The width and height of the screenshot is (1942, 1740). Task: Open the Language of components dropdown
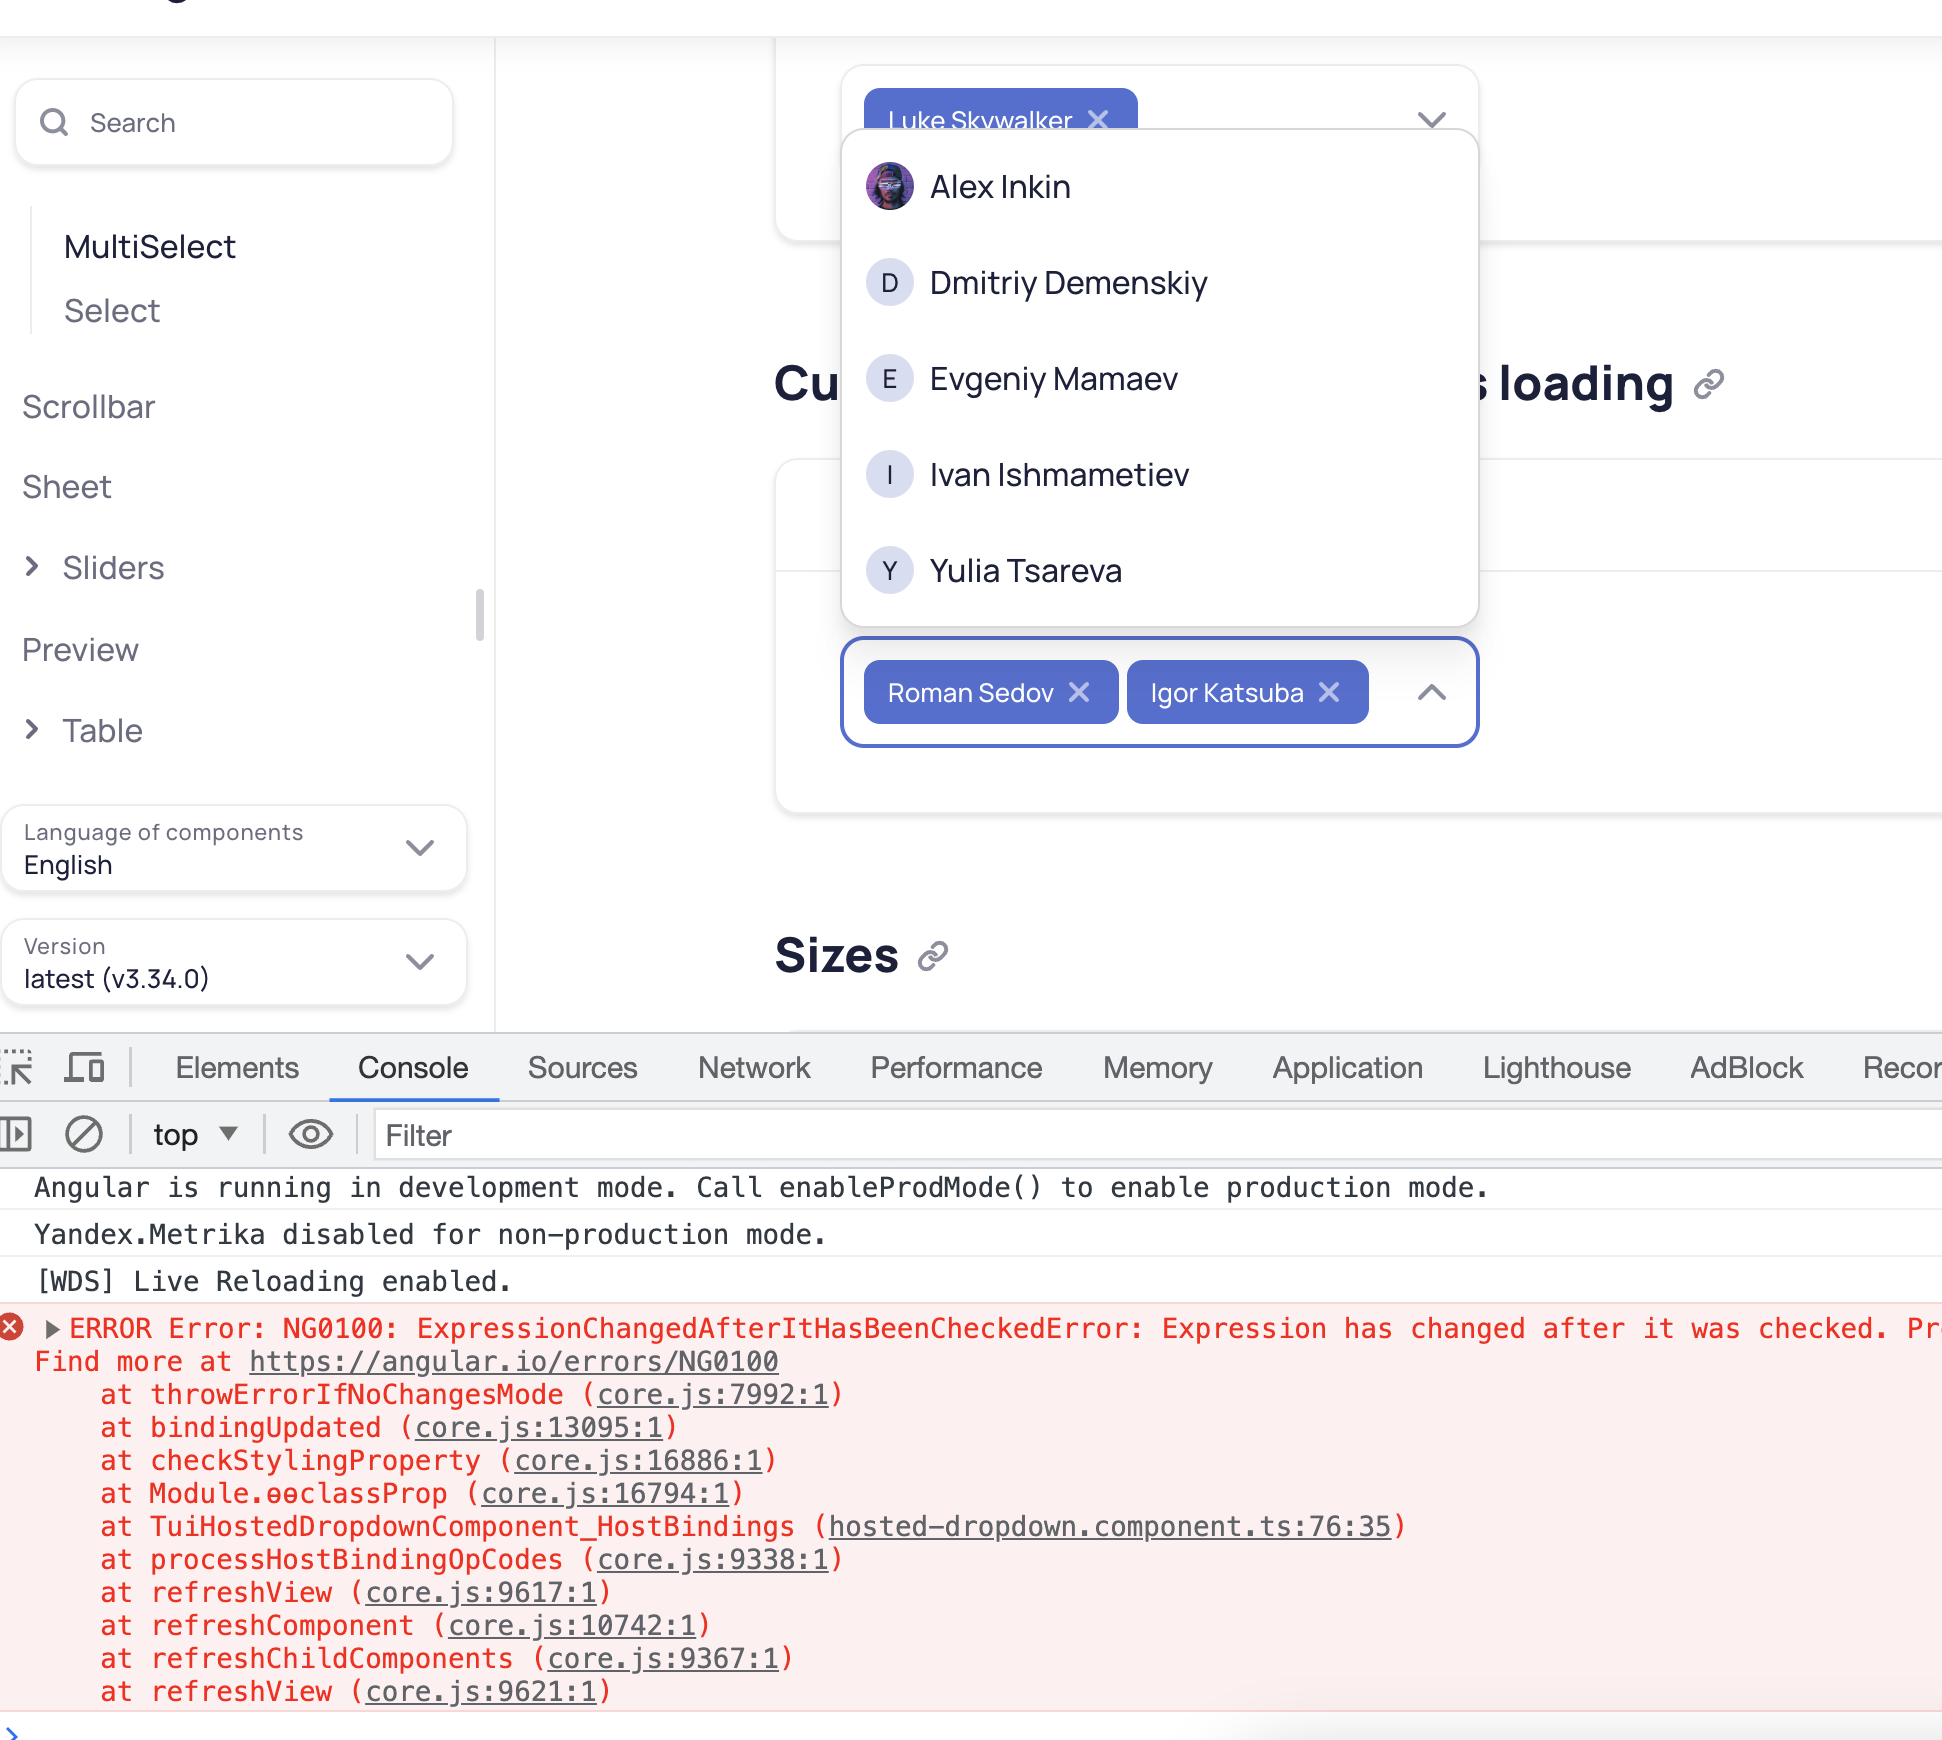421,848
